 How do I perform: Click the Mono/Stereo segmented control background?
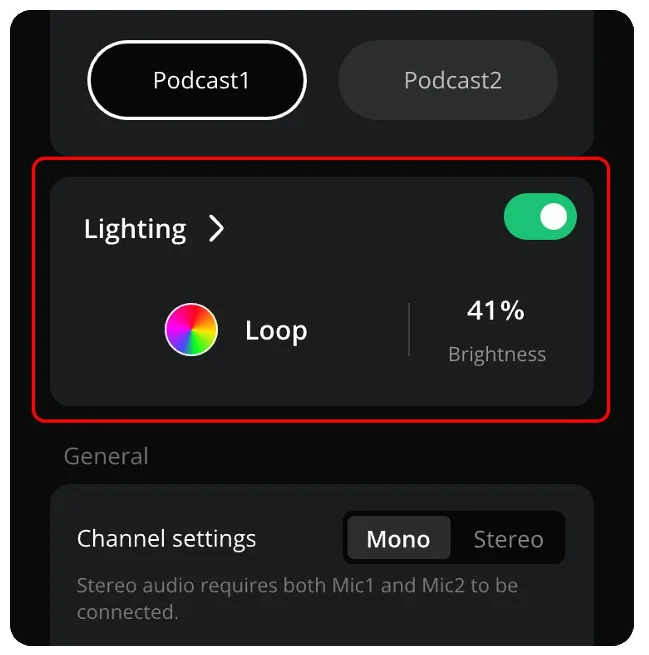[454, 538]
